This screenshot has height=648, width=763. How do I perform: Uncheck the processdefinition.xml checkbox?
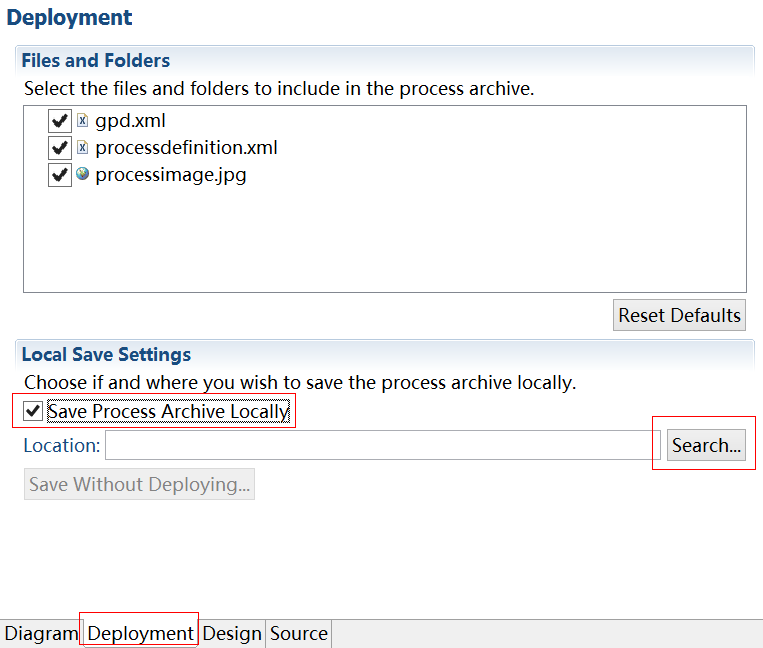point(60,148)
